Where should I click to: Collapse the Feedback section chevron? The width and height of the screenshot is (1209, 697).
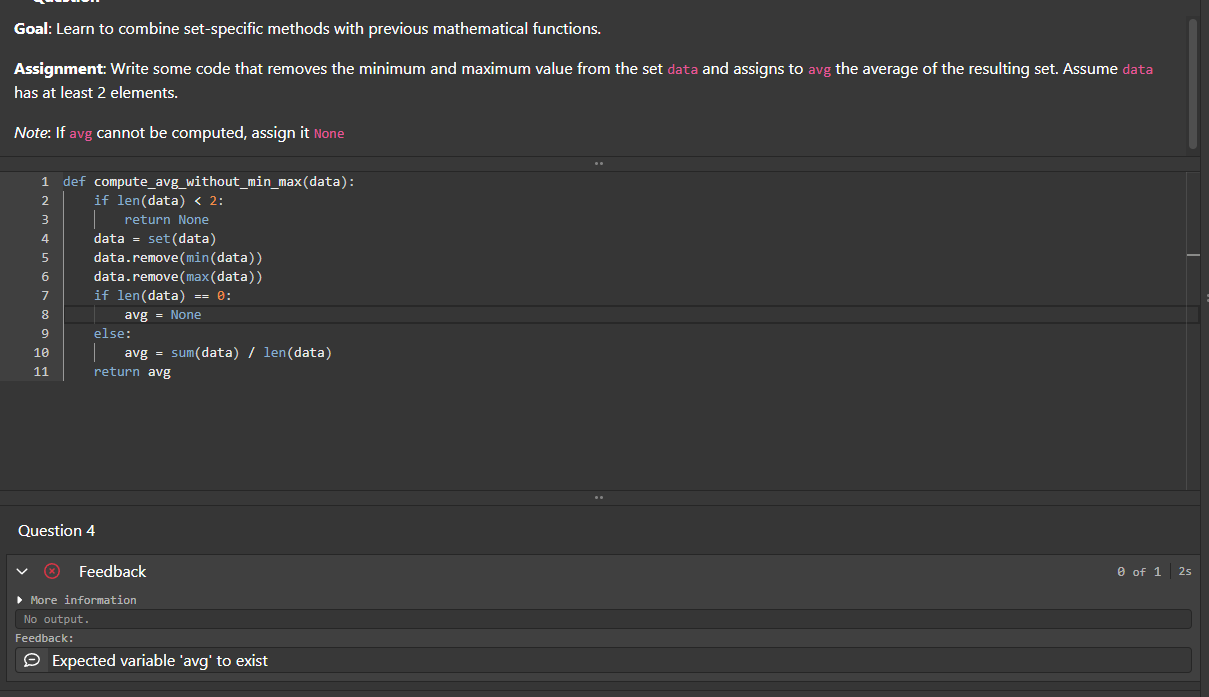(22, 571)
